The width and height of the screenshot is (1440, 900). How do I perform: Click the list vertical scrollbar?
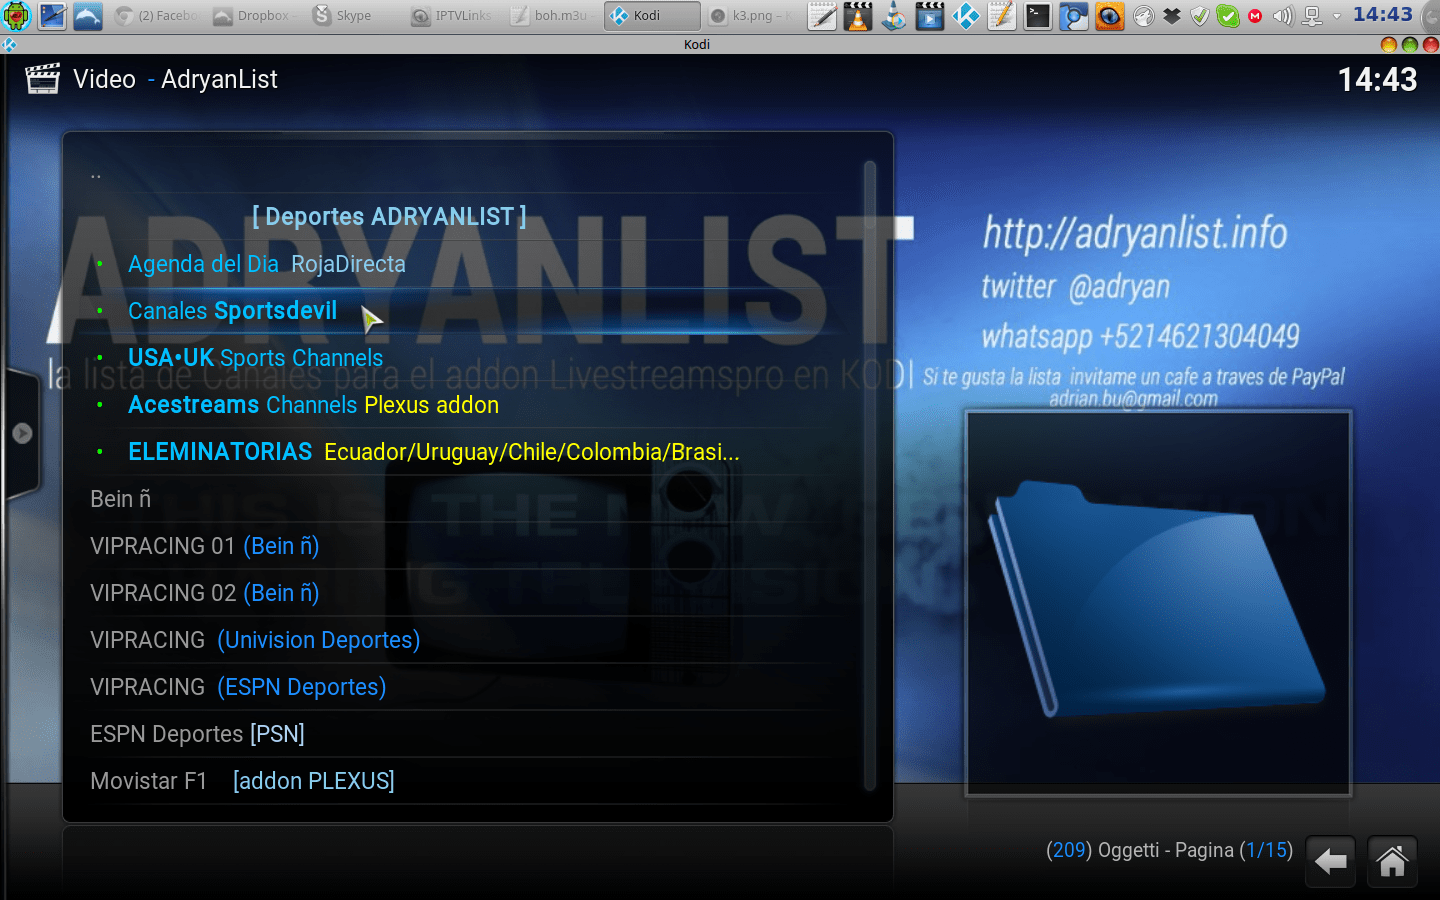870,476
